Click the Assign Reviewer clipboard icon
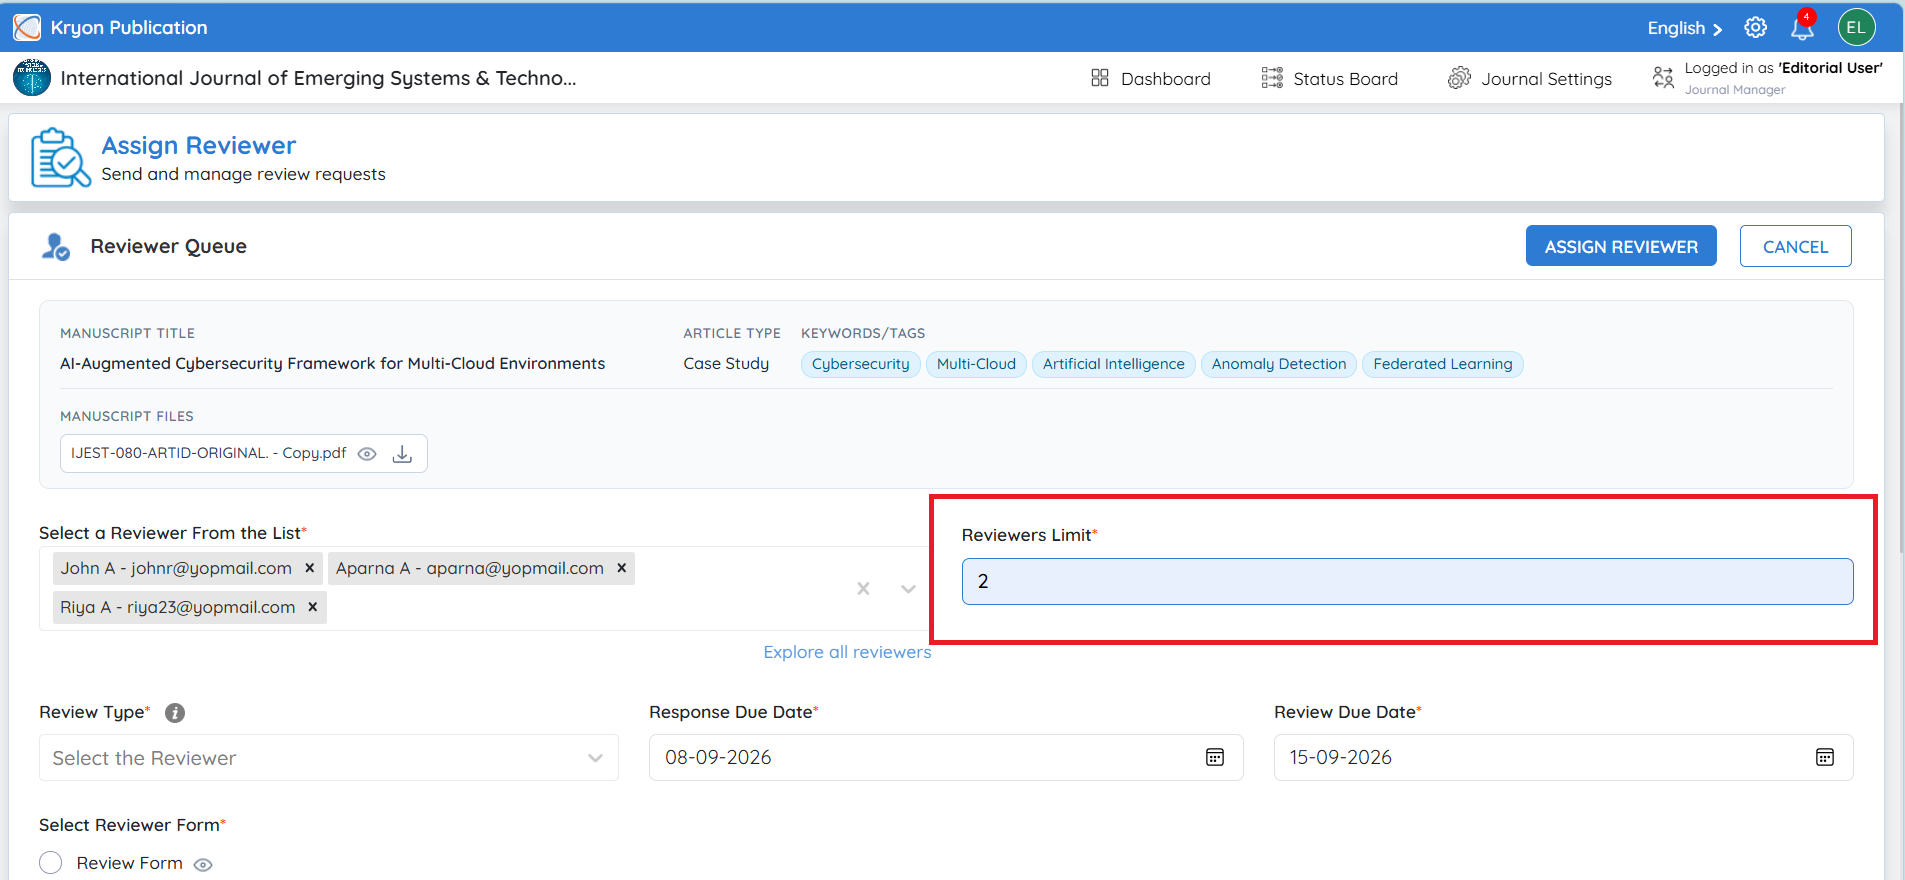 [x=60, y=157]
